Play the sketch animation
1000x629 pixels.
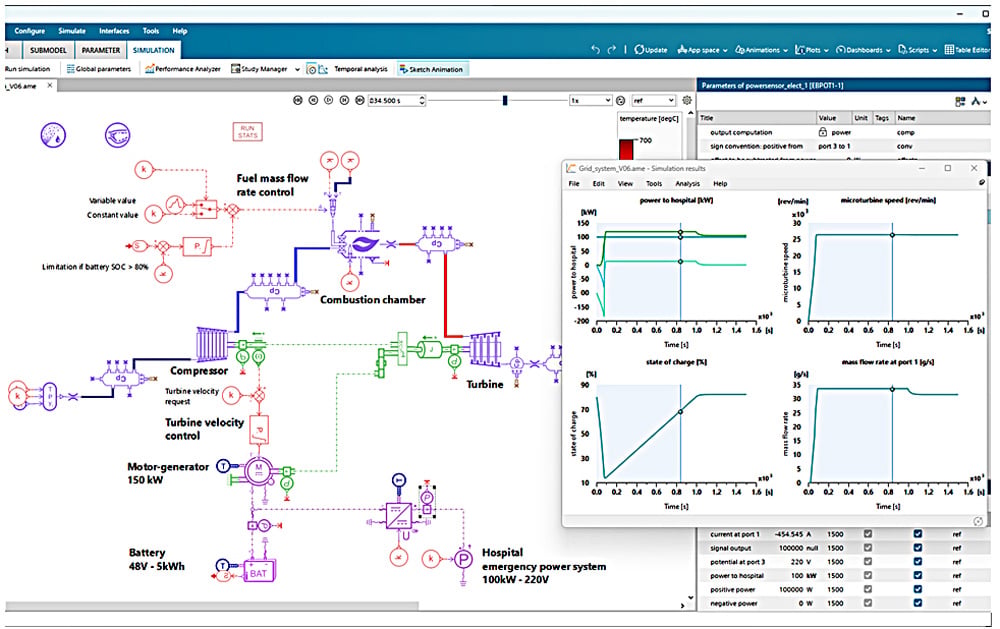[328, 100]
